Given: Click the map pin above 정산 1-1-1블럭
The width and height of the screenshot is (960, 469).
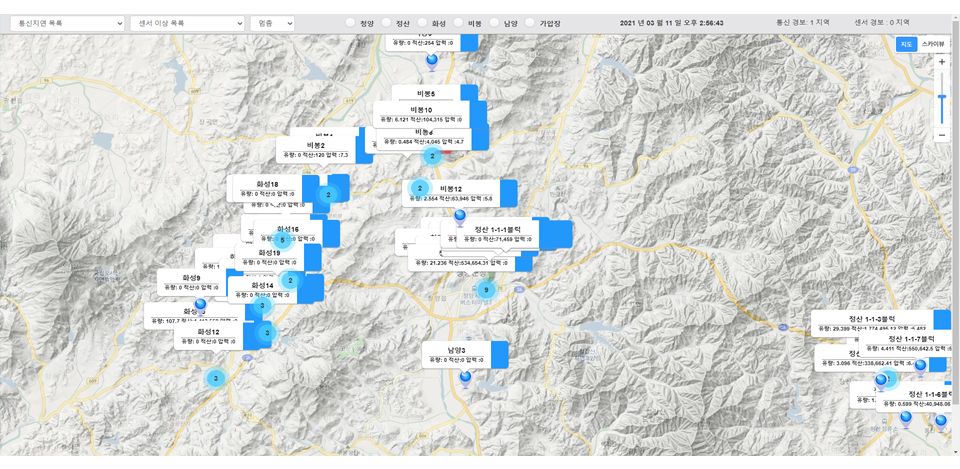Looking at the screenshot, I should [460, 216].
